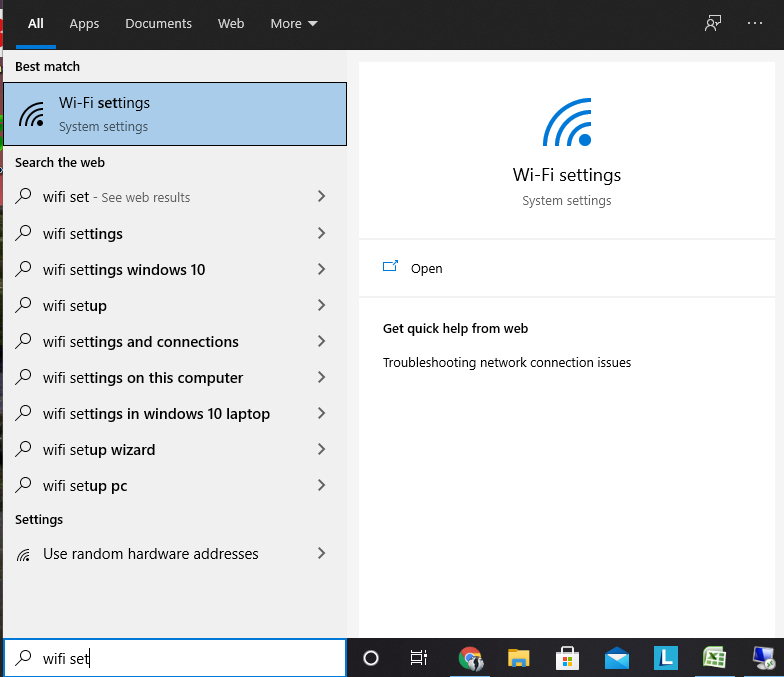Open the remote desktop icon on taskbar
This screenshot has height=677, width=784.
pos(764,658)
